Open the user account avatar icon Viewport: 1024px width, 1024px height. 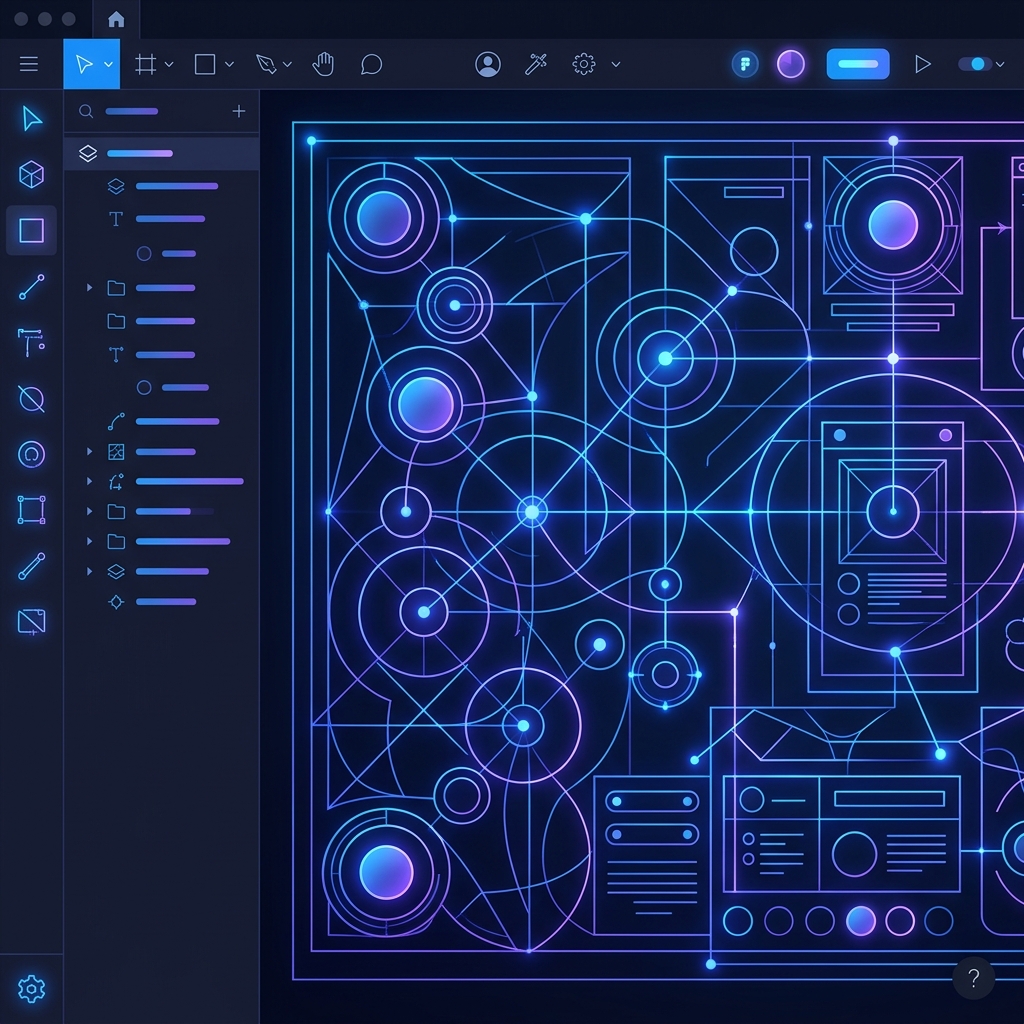488,64
